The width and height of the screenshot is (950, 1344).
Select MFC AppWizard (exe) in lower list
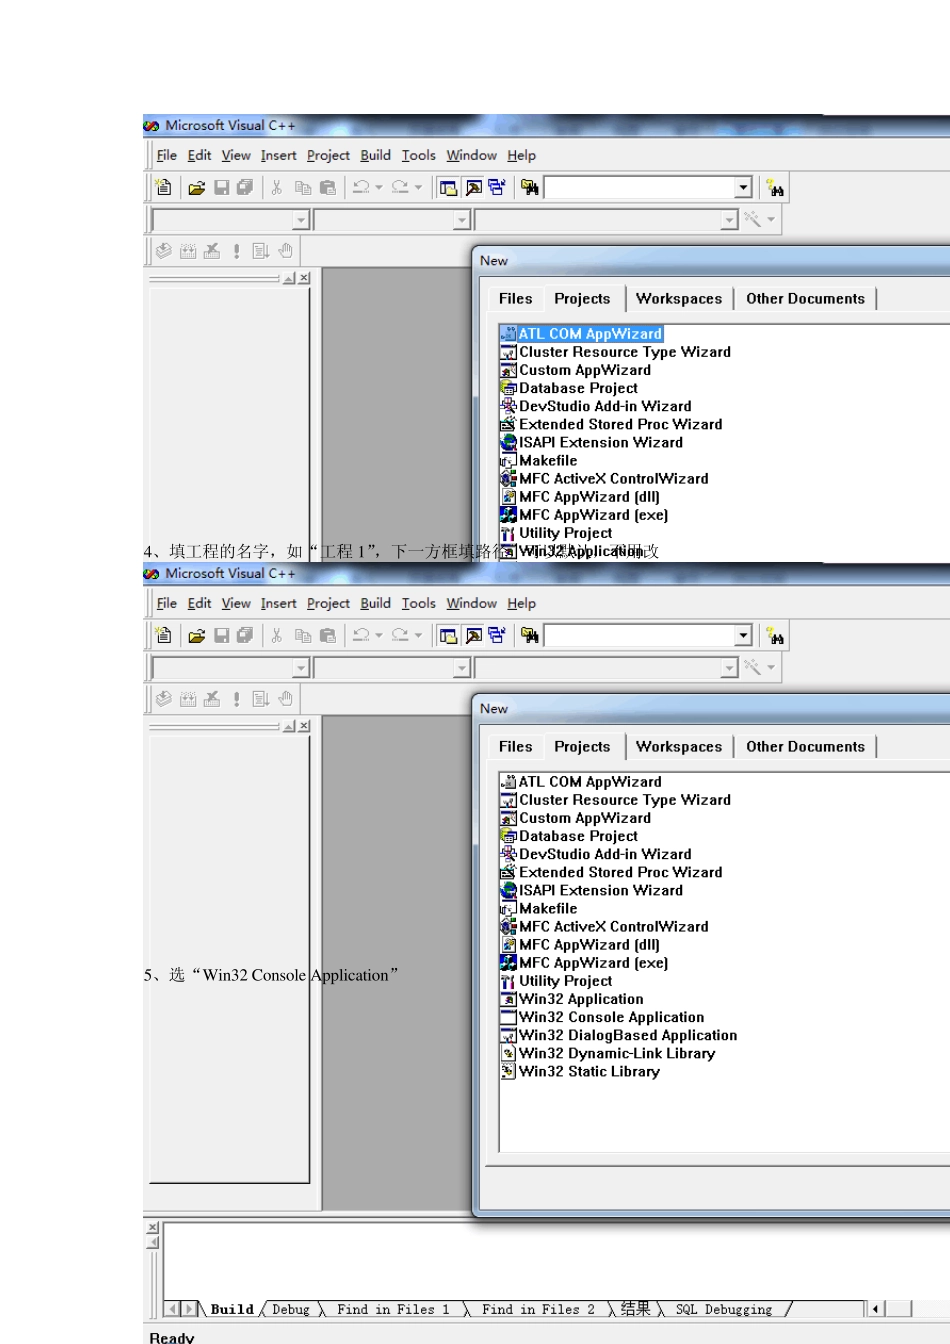[x=584, y=963]
